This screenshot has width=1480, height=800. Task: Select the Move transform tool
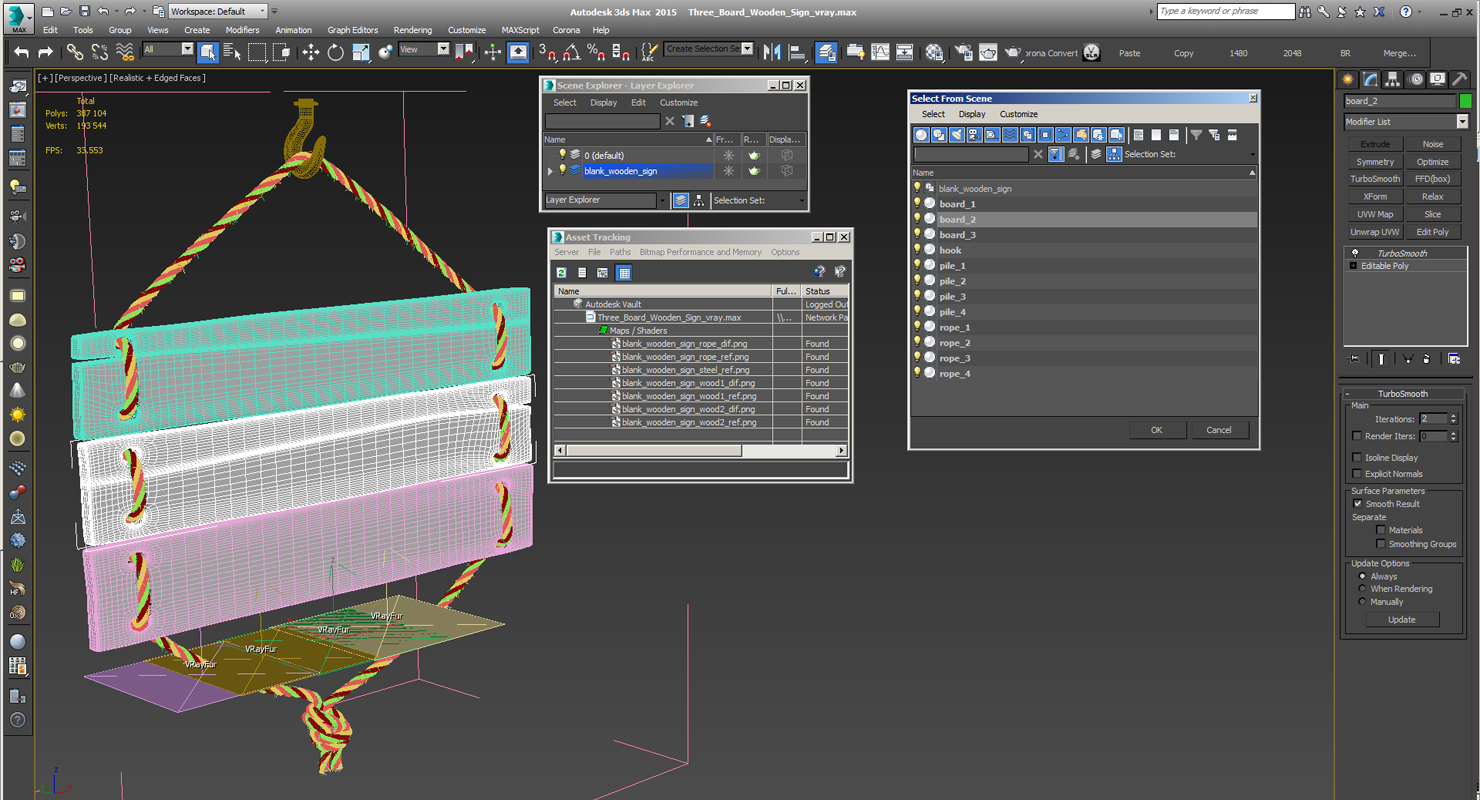click(x=310, y=52)
